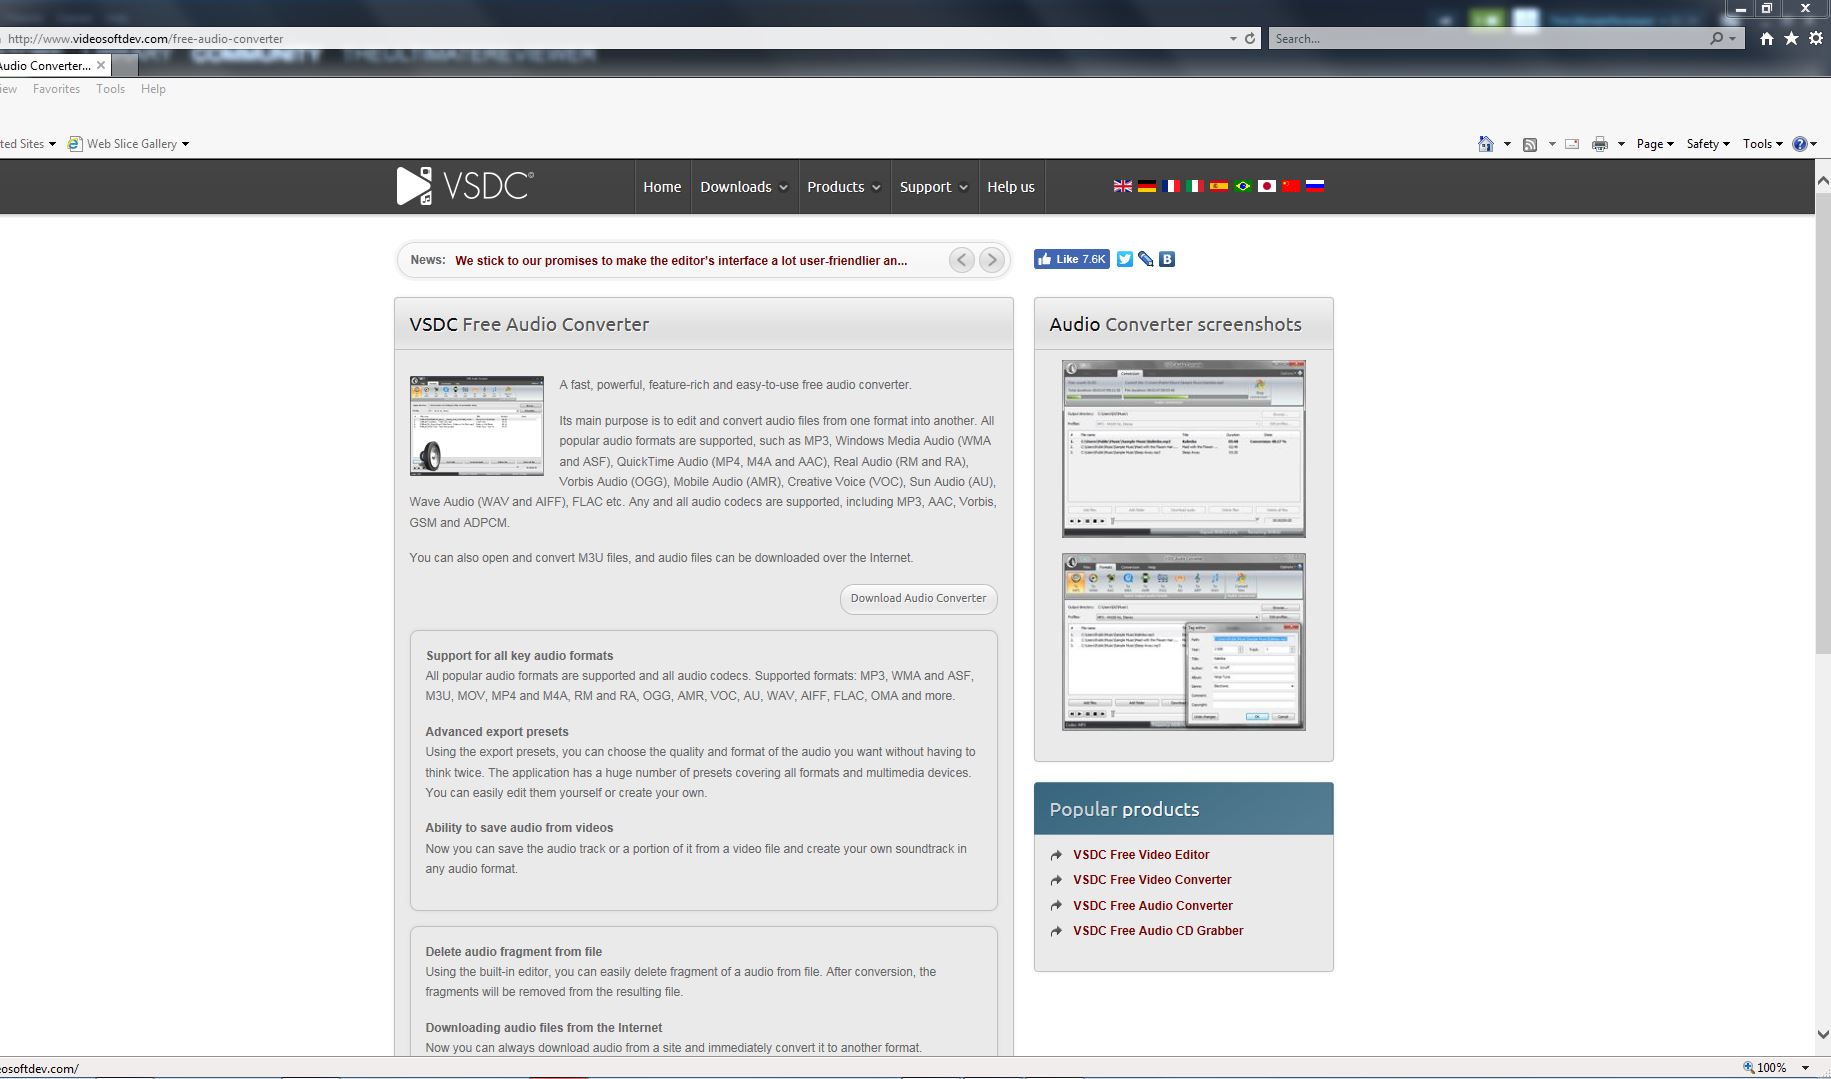The image size is (1831, 1079).
Task: Open the Help us page in site navigation
Action: coord(1011,187)
